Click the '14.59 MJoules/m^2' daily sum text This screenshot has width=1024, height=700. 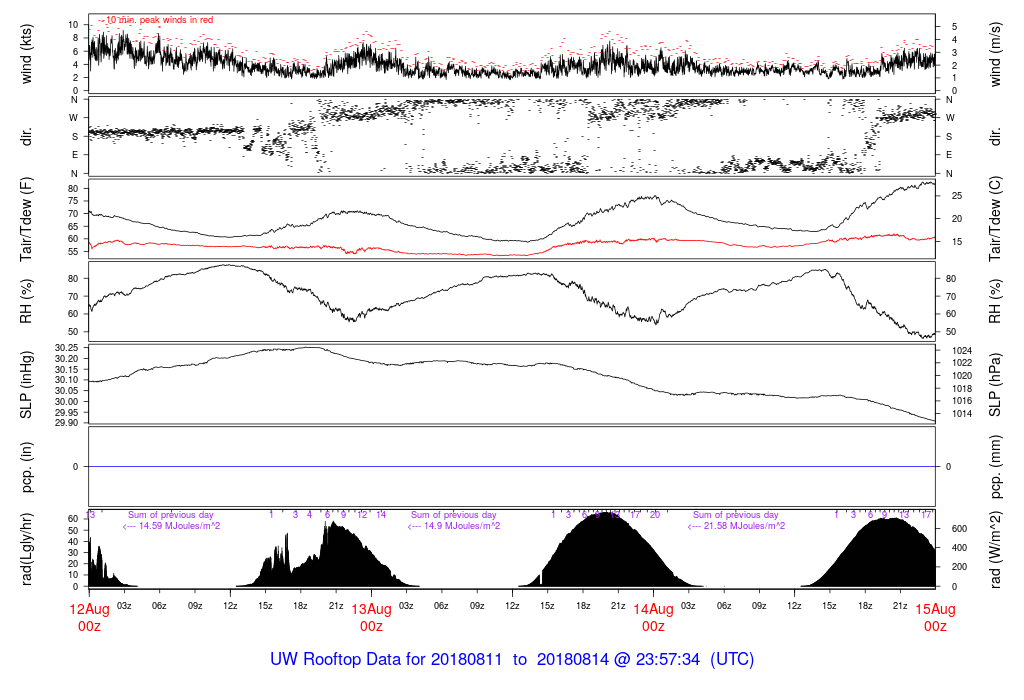pos(170,526)
